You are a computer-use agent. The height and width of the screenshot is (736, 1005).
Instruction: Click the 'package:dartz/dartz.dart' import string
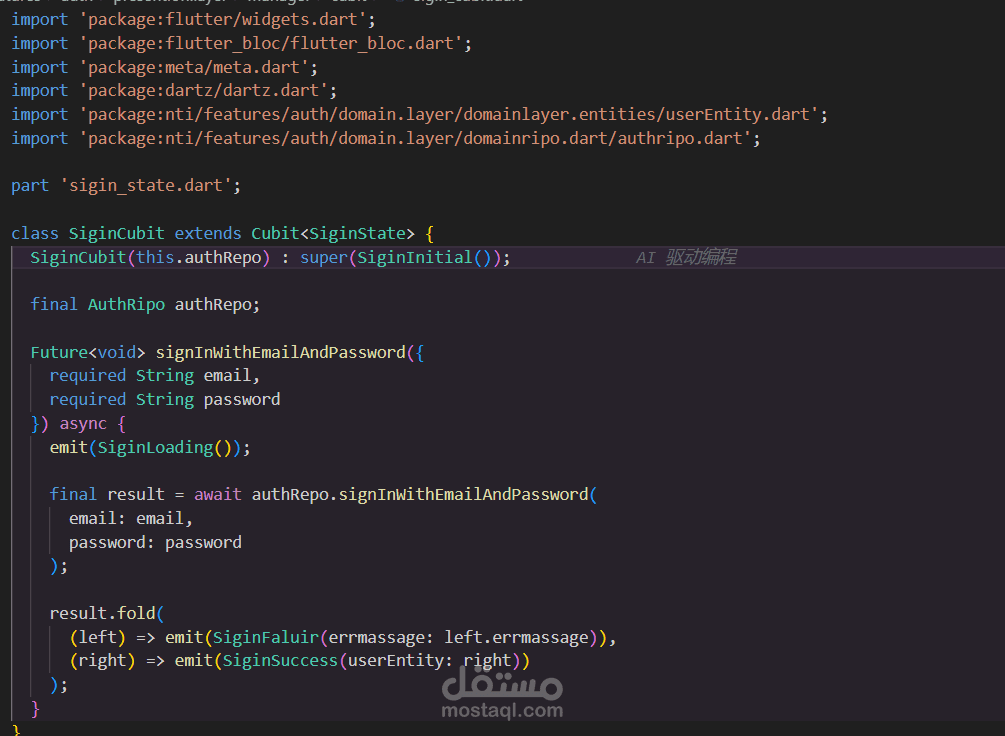(203, 90)
